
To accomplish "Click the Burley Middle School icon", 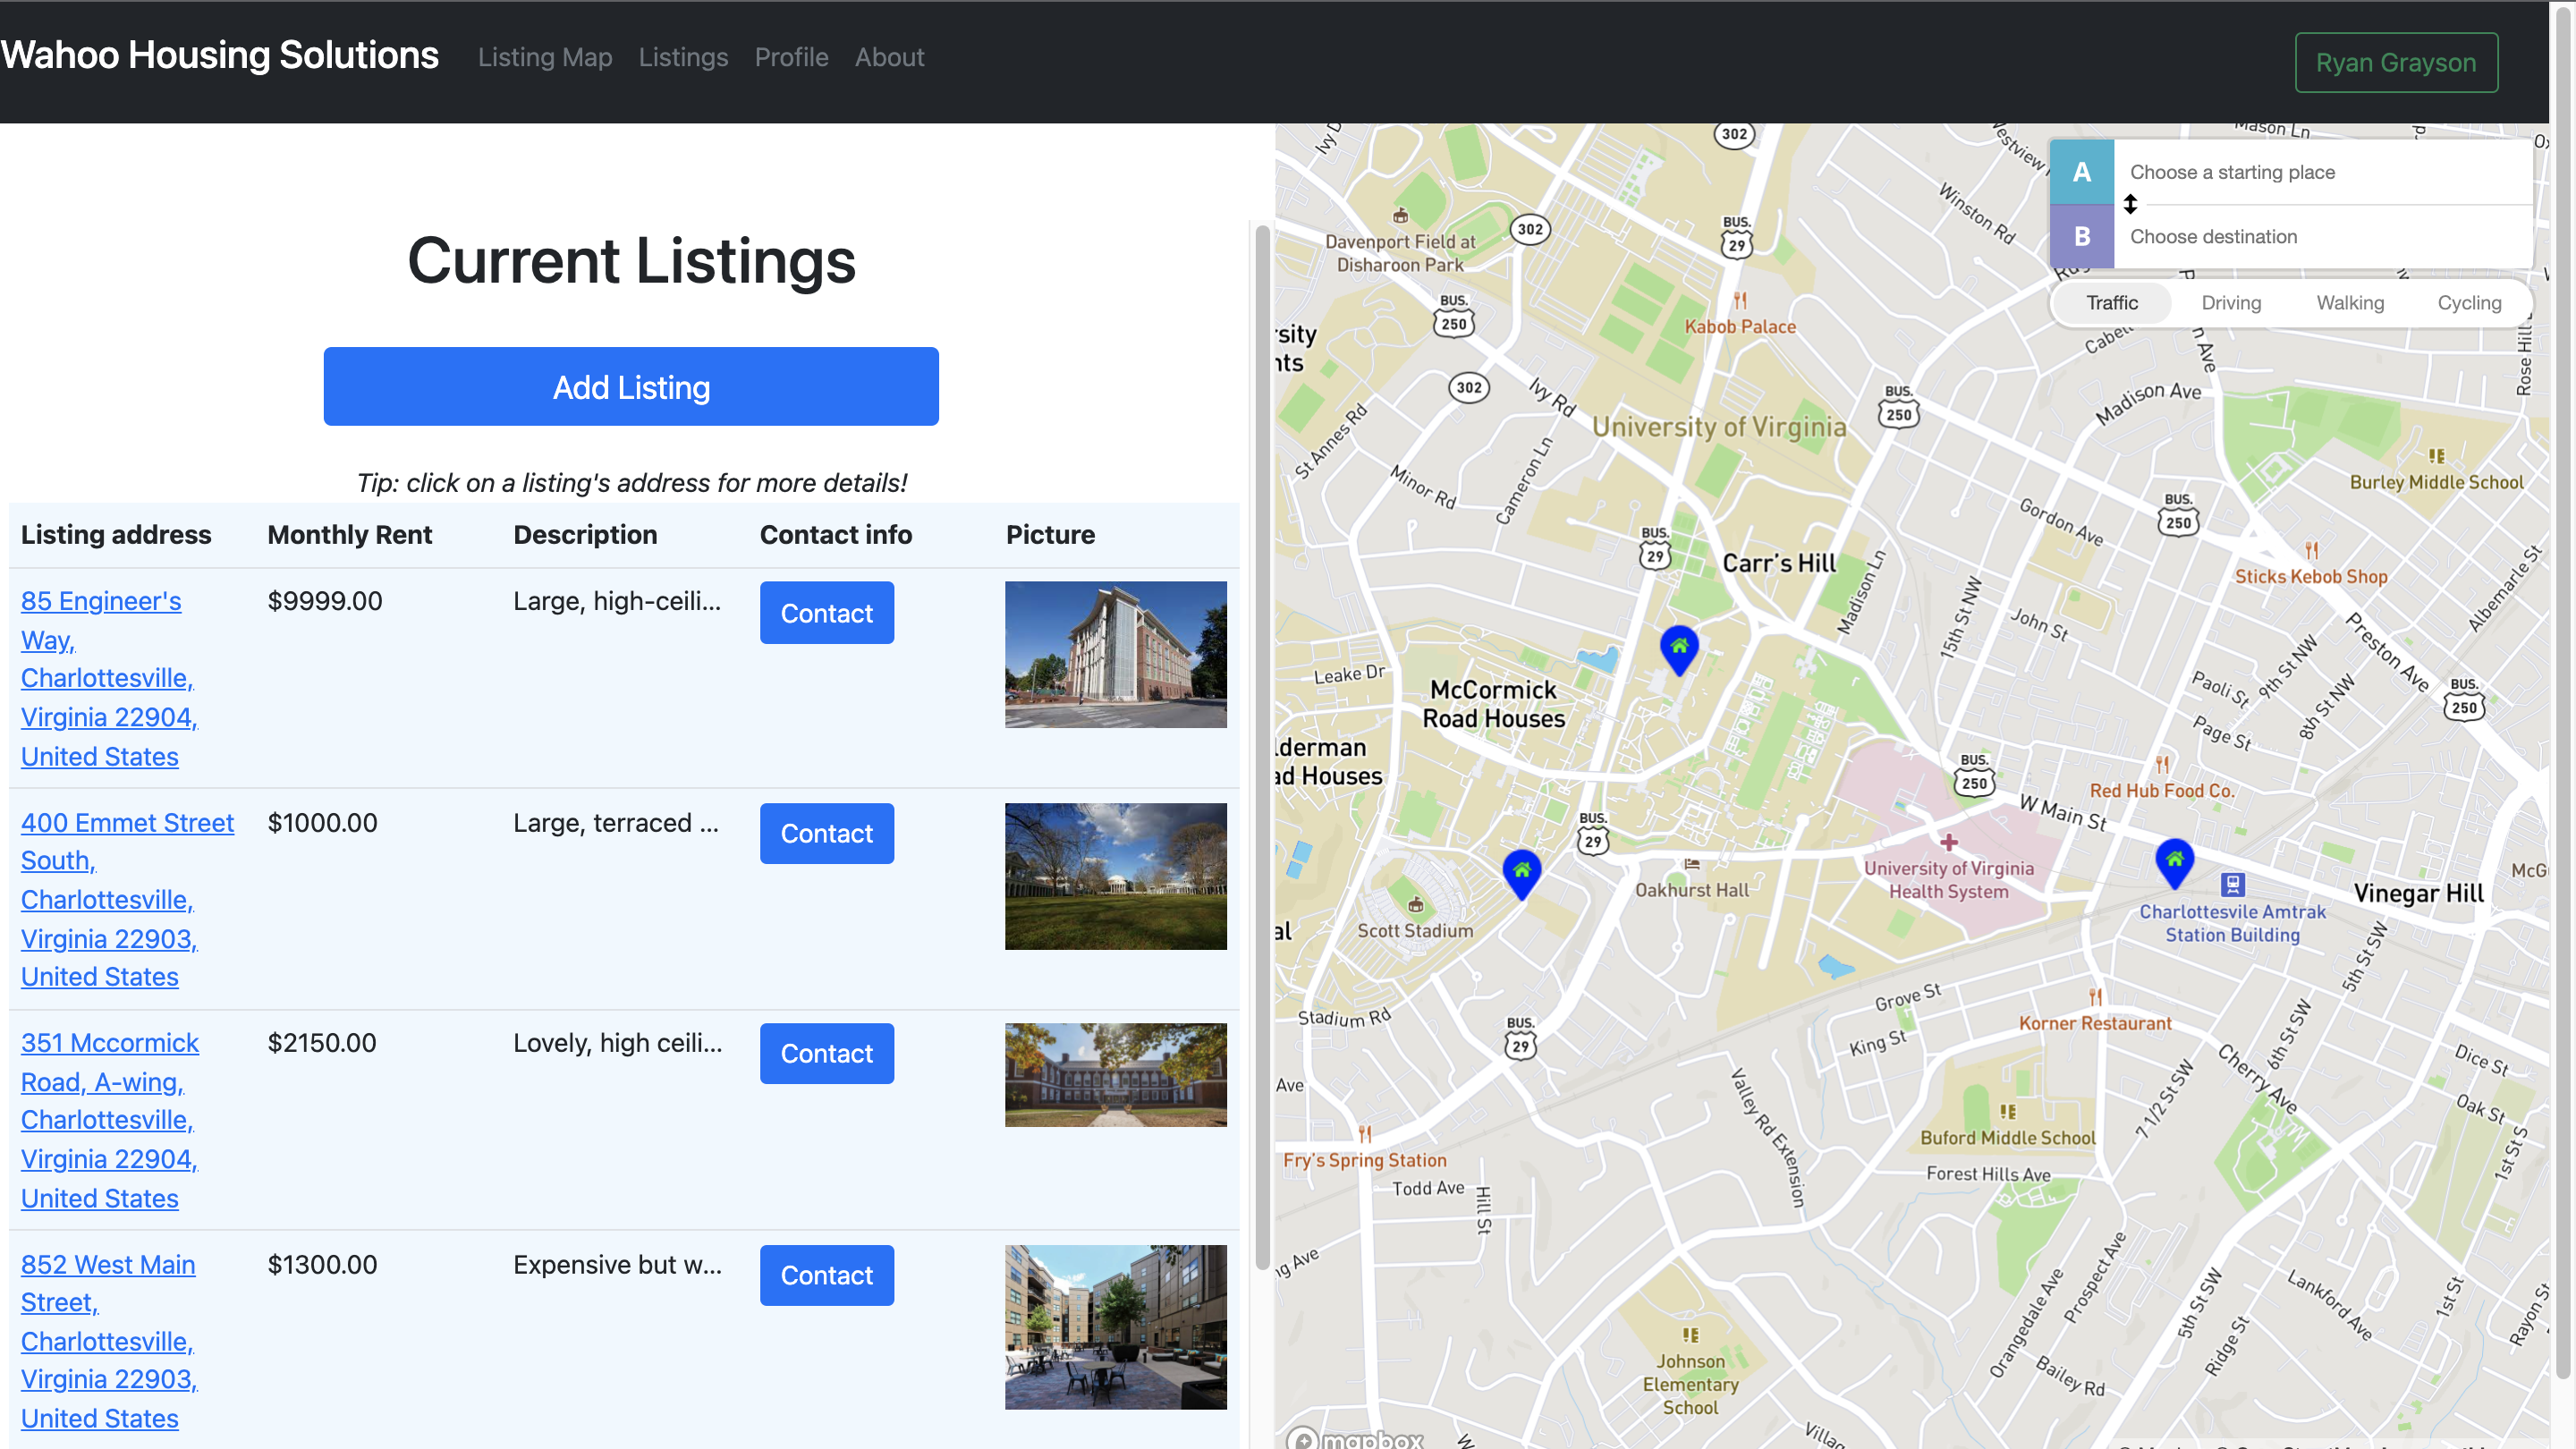I will tap(2436, 456).
